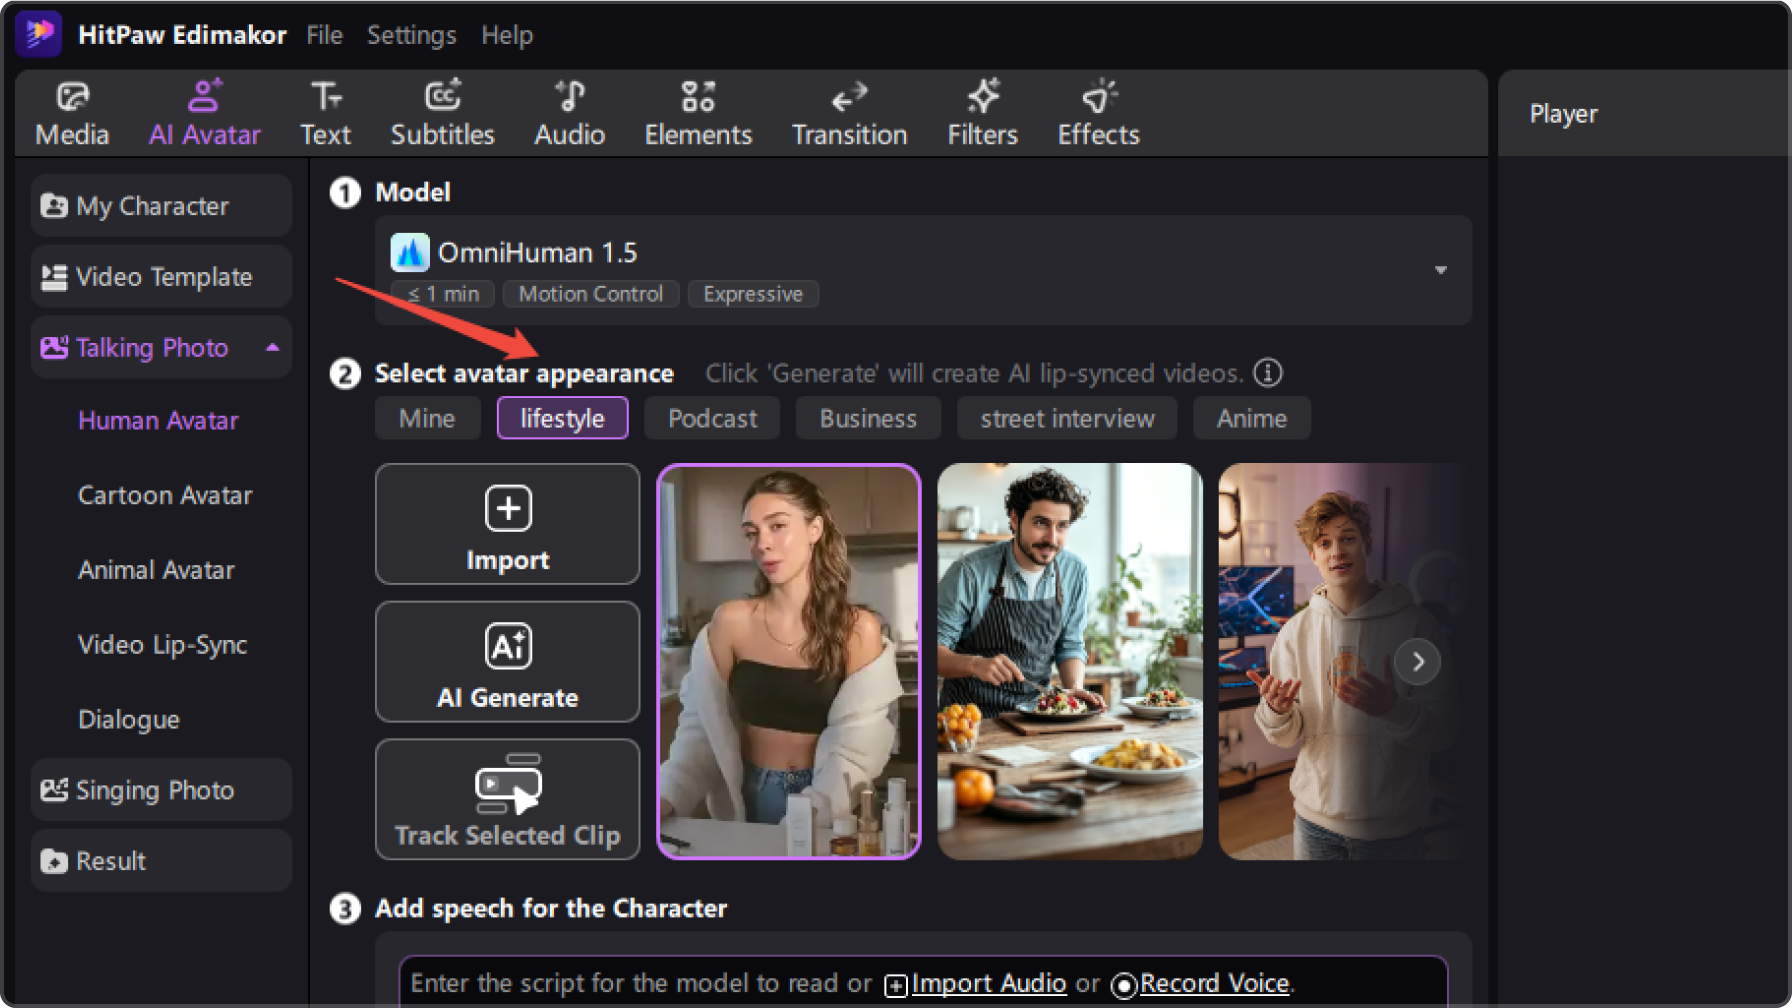Open the Subtitles panel

442,114
